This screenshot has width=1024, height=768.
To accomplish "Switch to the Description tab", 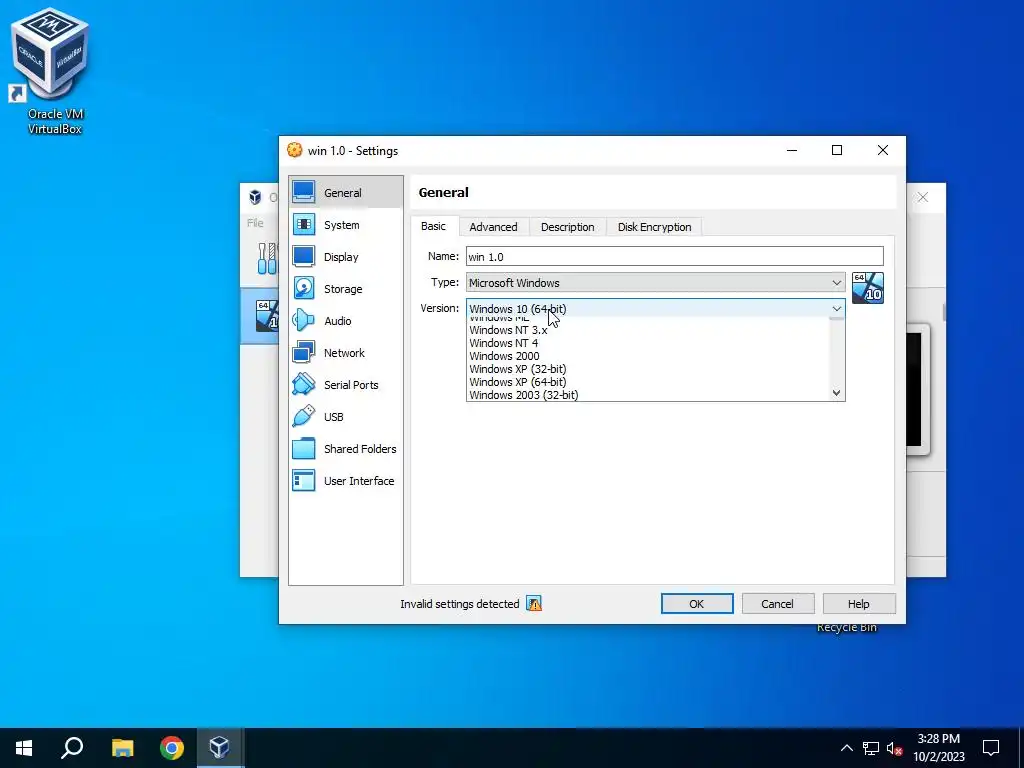I will [x=568, y=227].
